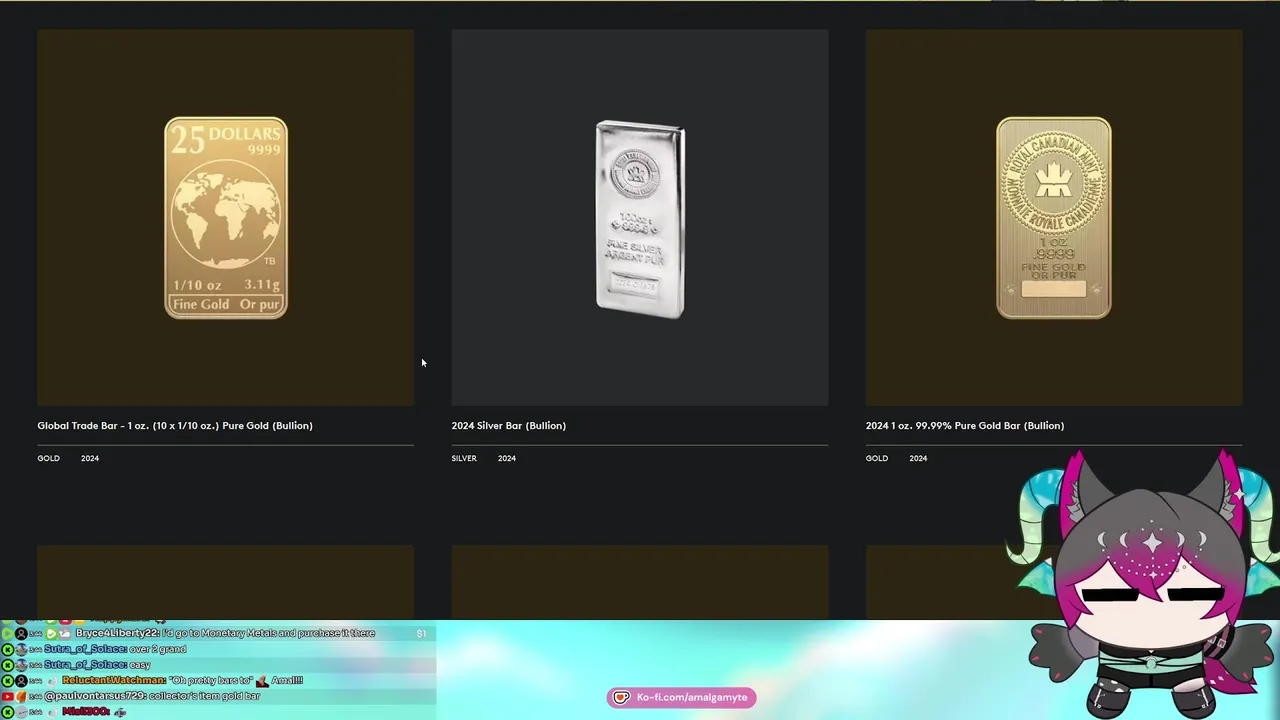Click the Kick icon beside 'over 2 grand' message
The image size is (1280, 720).
tap(7, 650)
